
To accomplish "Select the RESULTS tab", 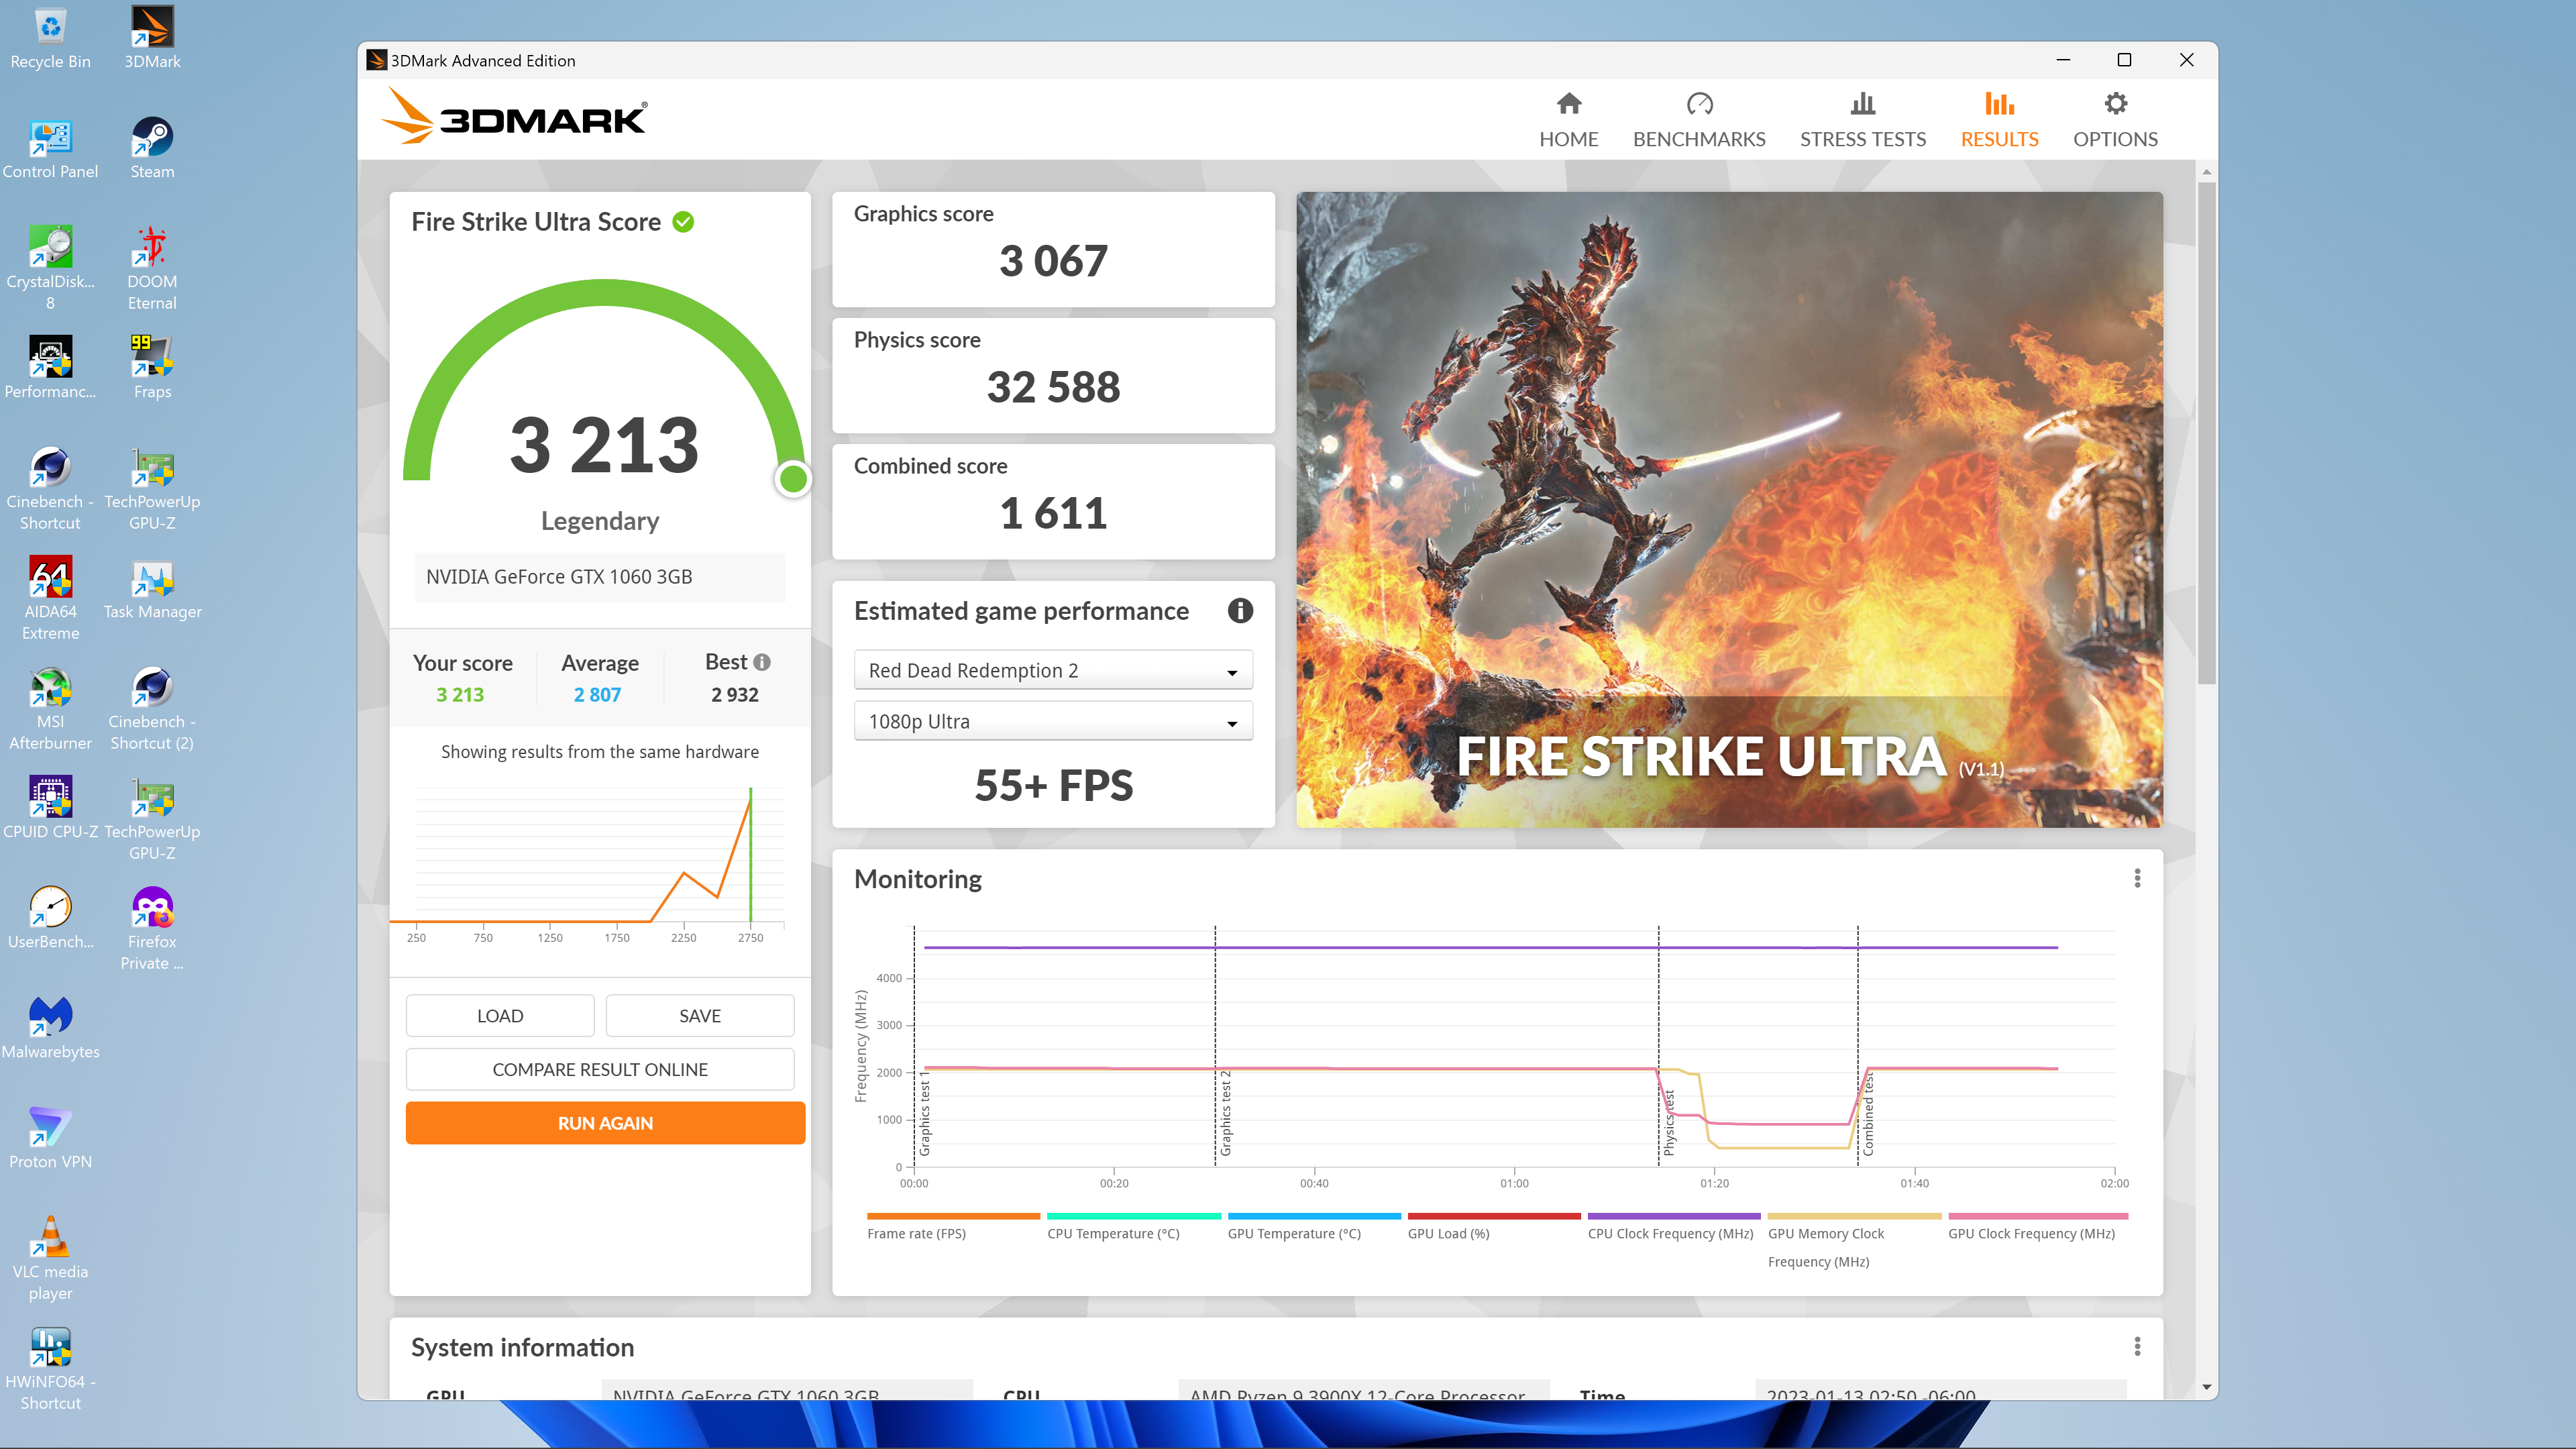I will tap(1999, 120).
